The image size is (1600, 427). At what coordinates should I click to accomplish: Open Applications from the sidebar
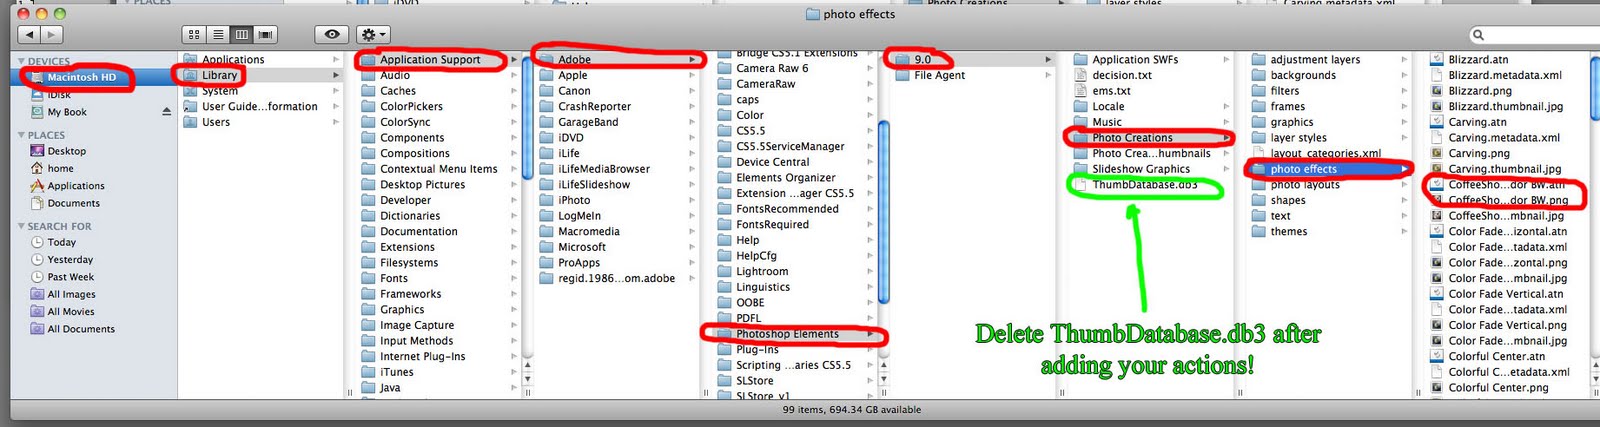pos(76,186)
